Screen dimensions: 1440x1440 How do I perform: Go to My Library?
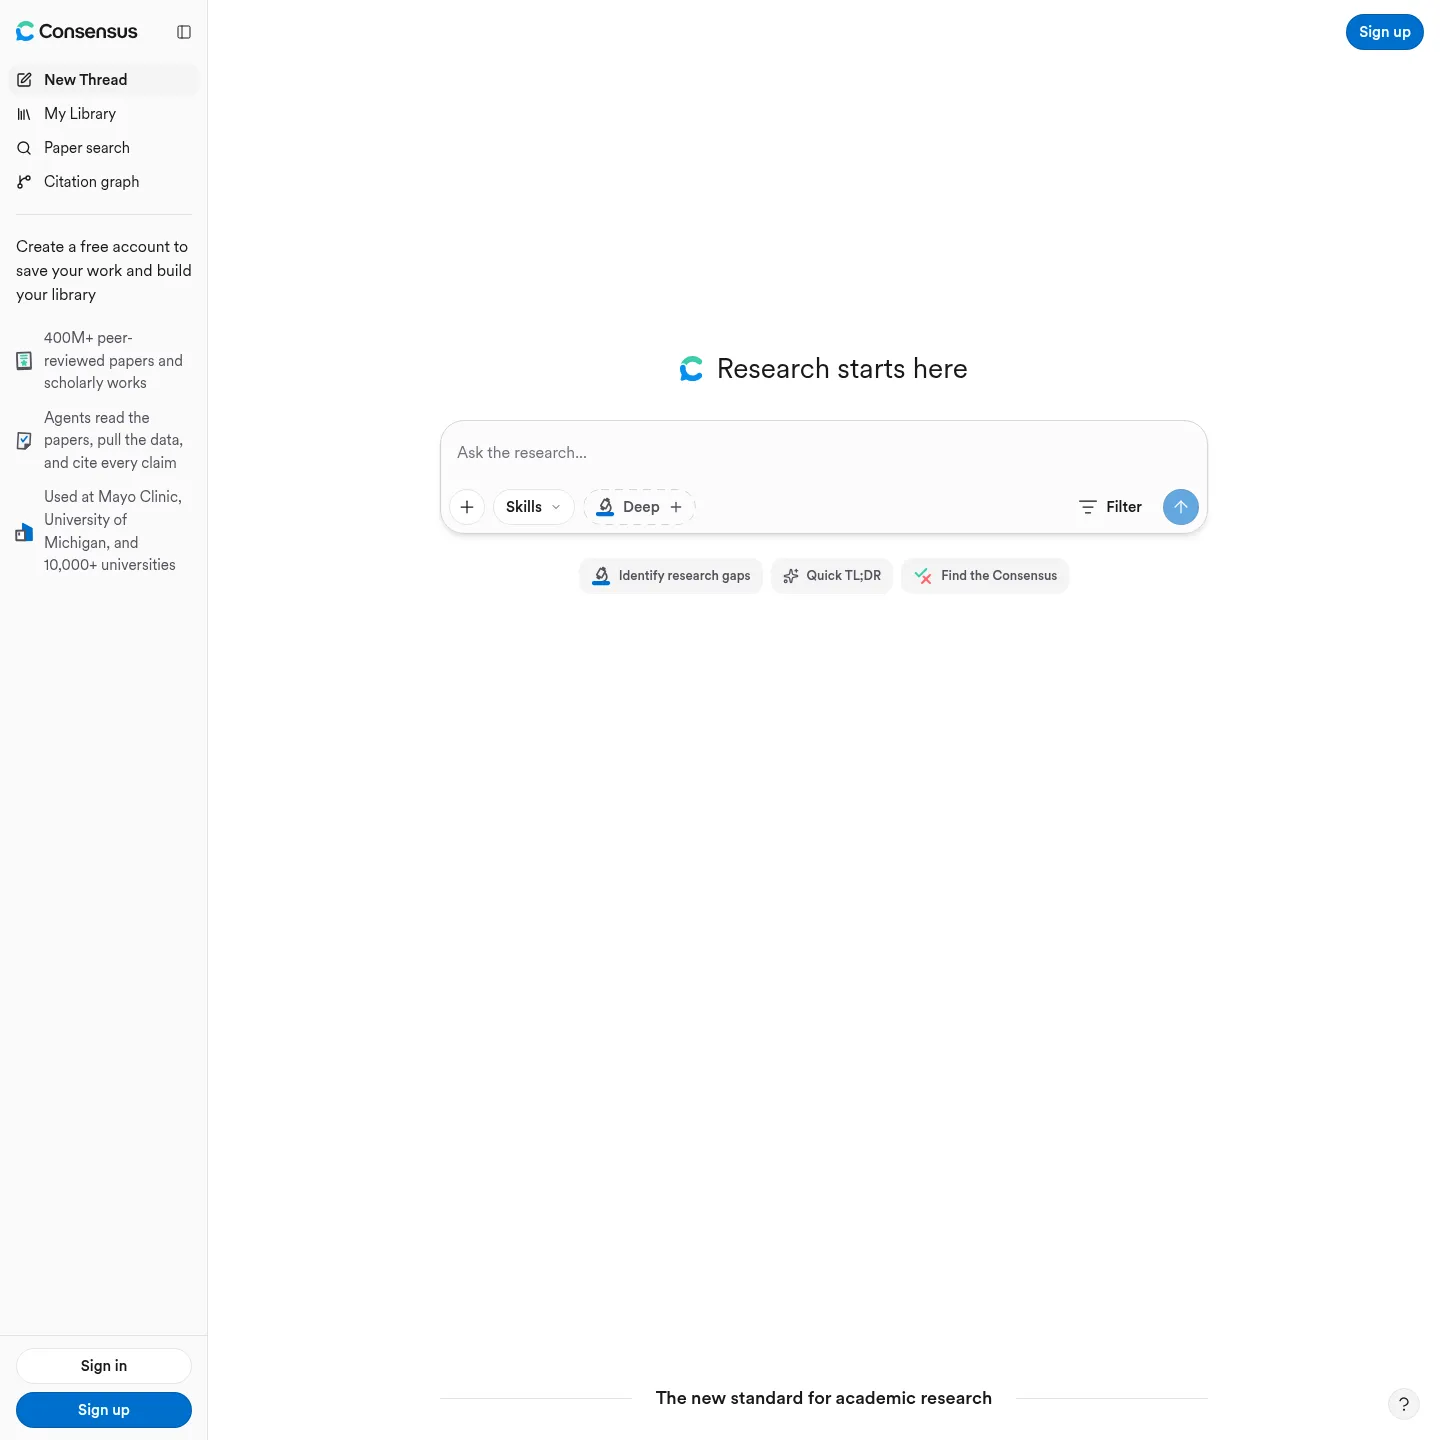point(104,114)
